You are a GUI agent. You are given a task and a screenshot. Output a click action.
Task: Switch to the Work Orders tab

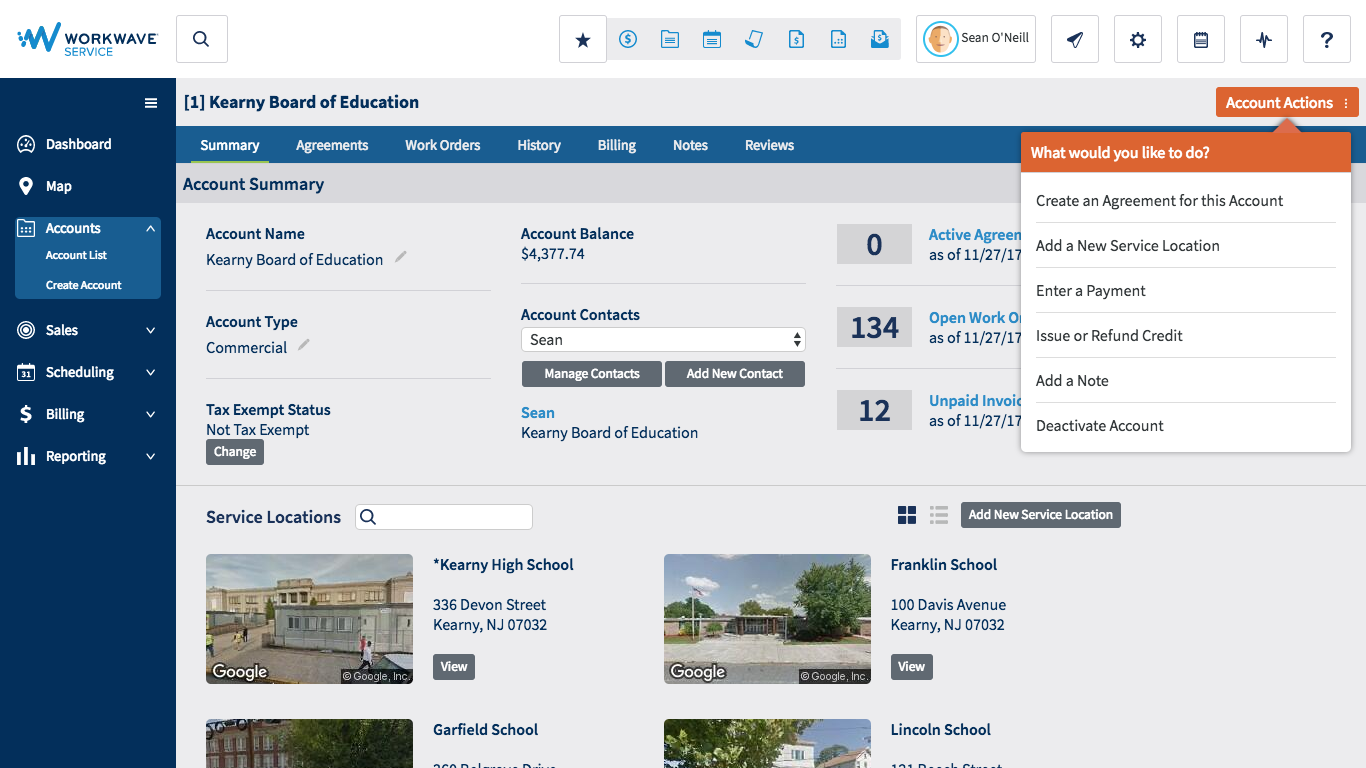click(x=442, y=145)
